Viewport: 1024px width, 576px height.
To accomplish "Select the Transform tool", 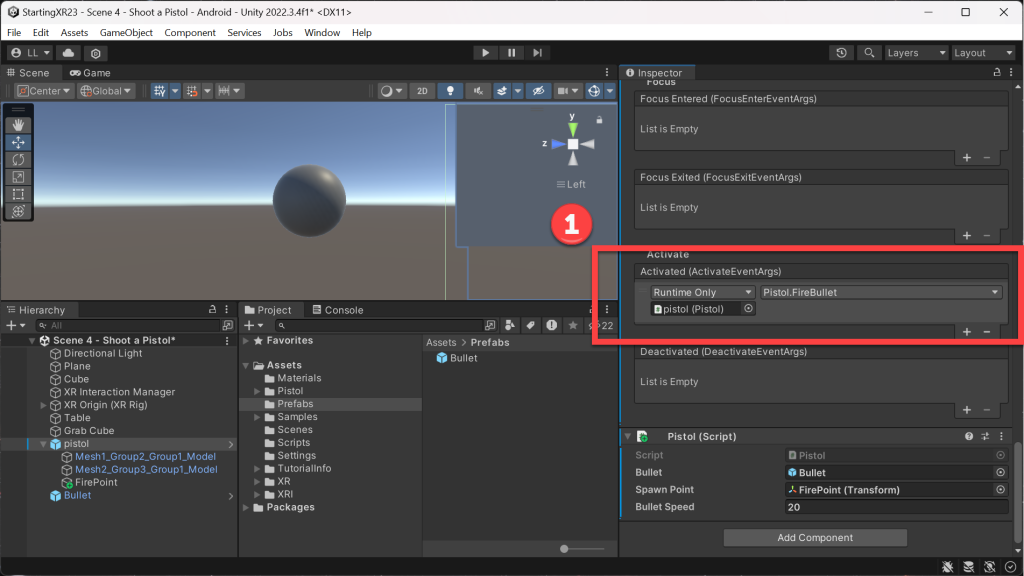I will point(18,212).
